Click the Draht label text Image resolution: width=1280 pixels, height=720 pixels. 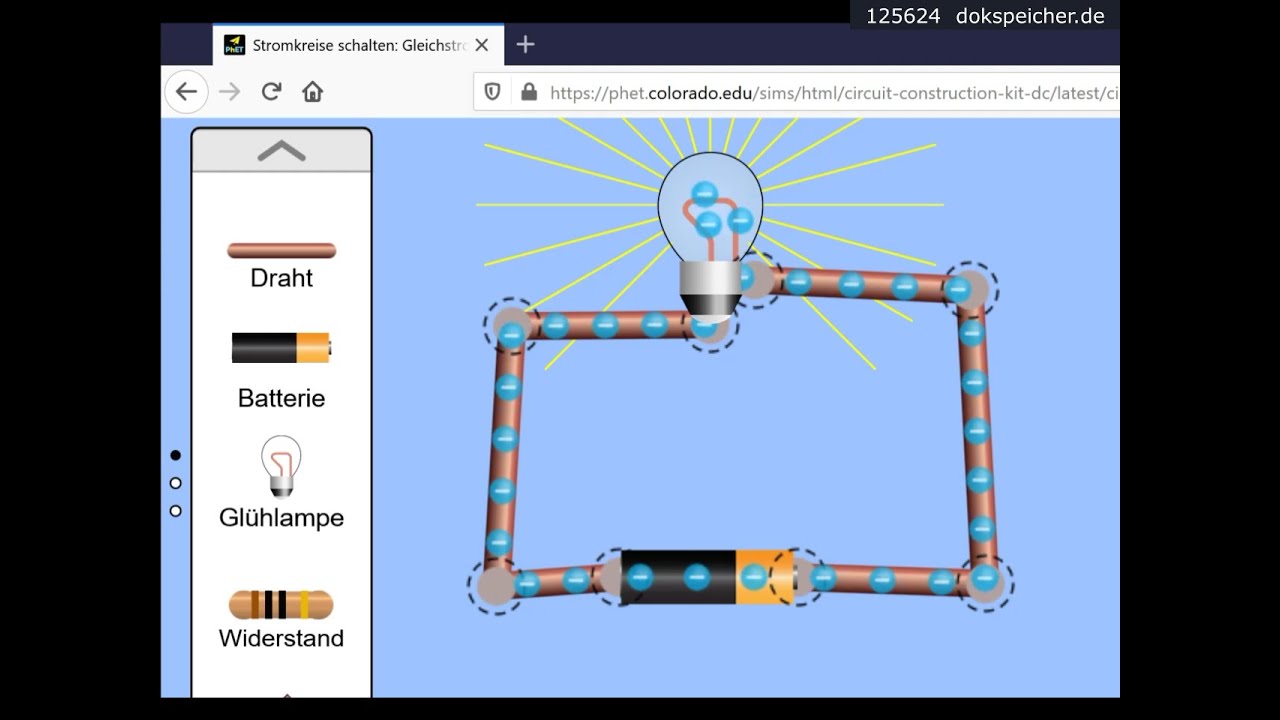click(281, 278)
